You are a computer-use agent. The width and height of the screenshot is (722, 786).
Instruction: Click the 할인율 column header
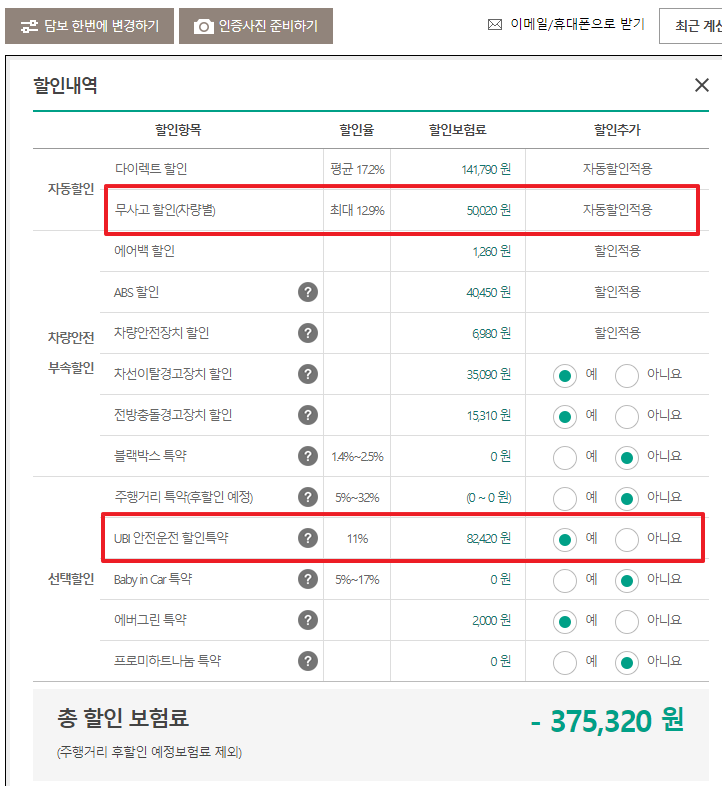pyautogui.click(x=356, y=130)
